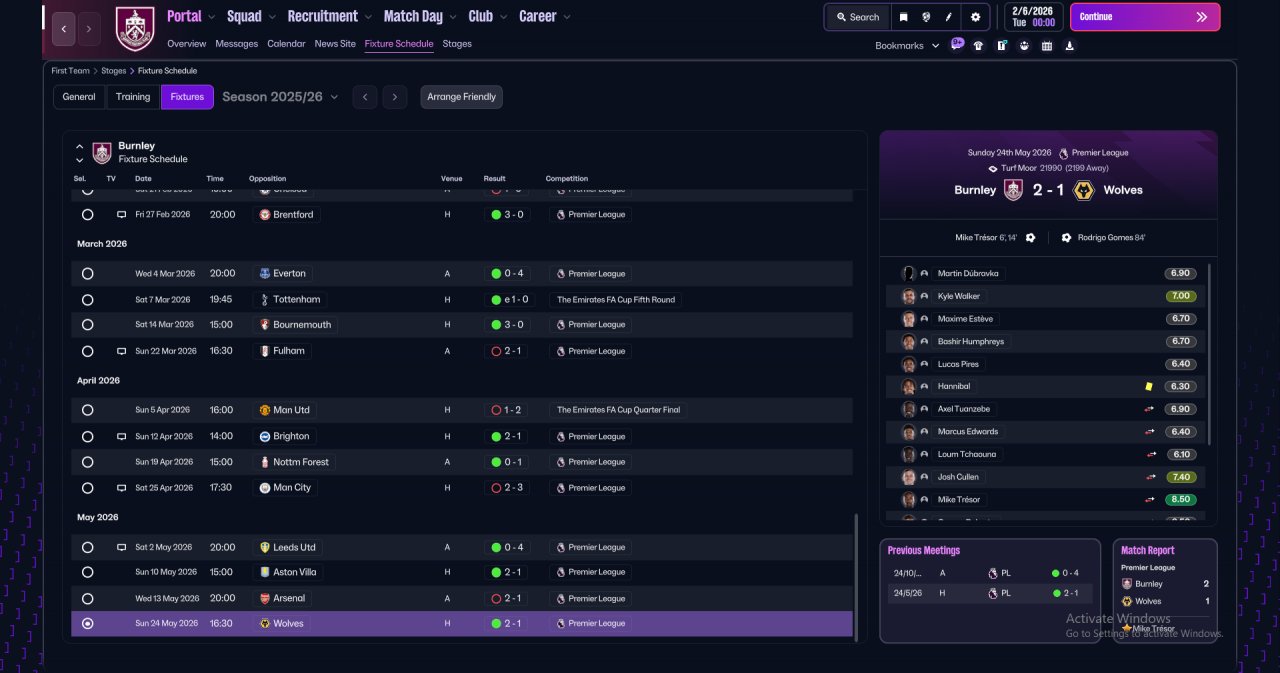Select the Training tab
The width and height of the screenshot is (1280, 673).
pos(133,97)
